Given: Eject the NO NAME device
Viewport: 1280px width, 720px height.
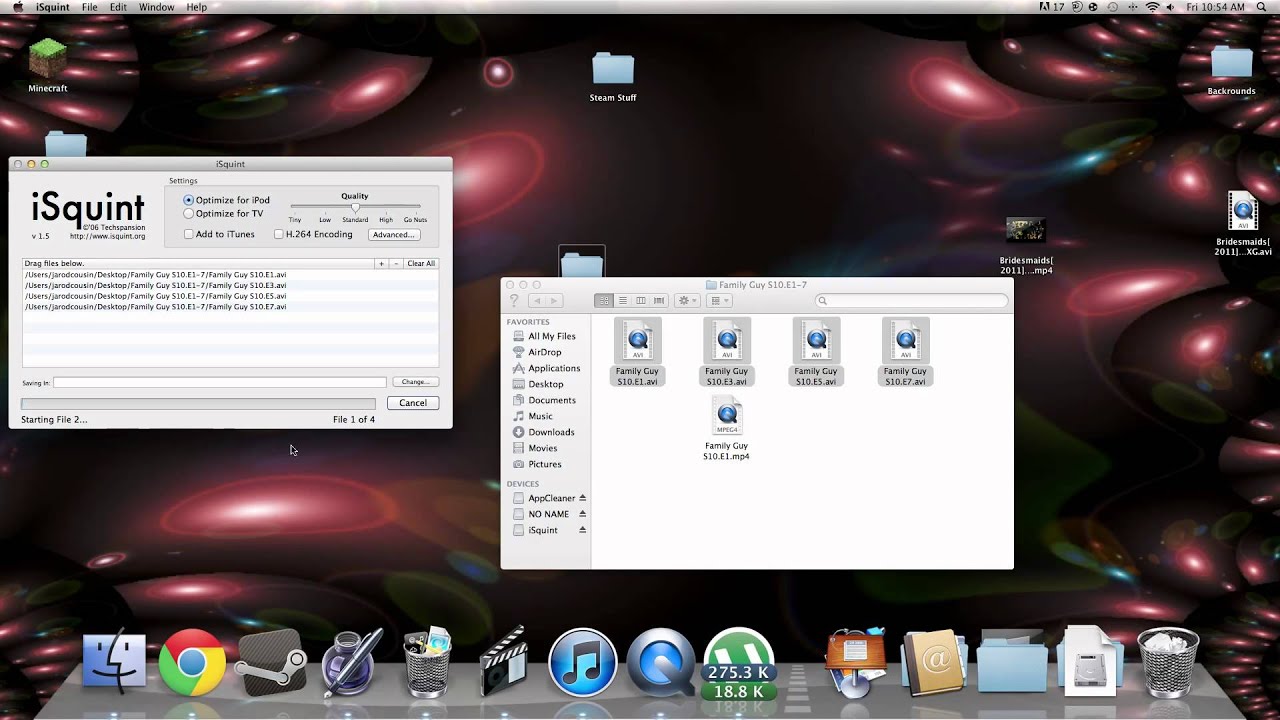Looking at the screenshot, I should tap(582, 514).
